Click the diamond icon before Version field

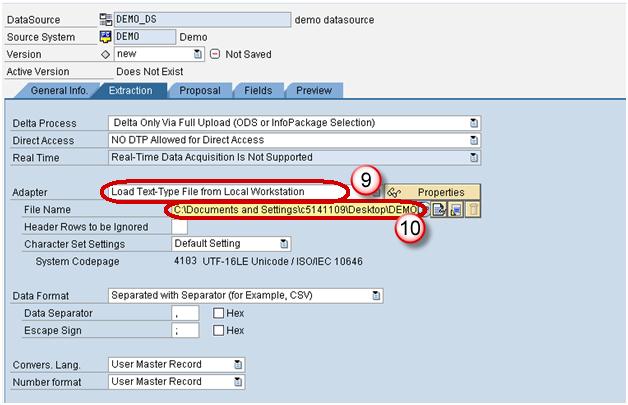[x=106, y=54]
